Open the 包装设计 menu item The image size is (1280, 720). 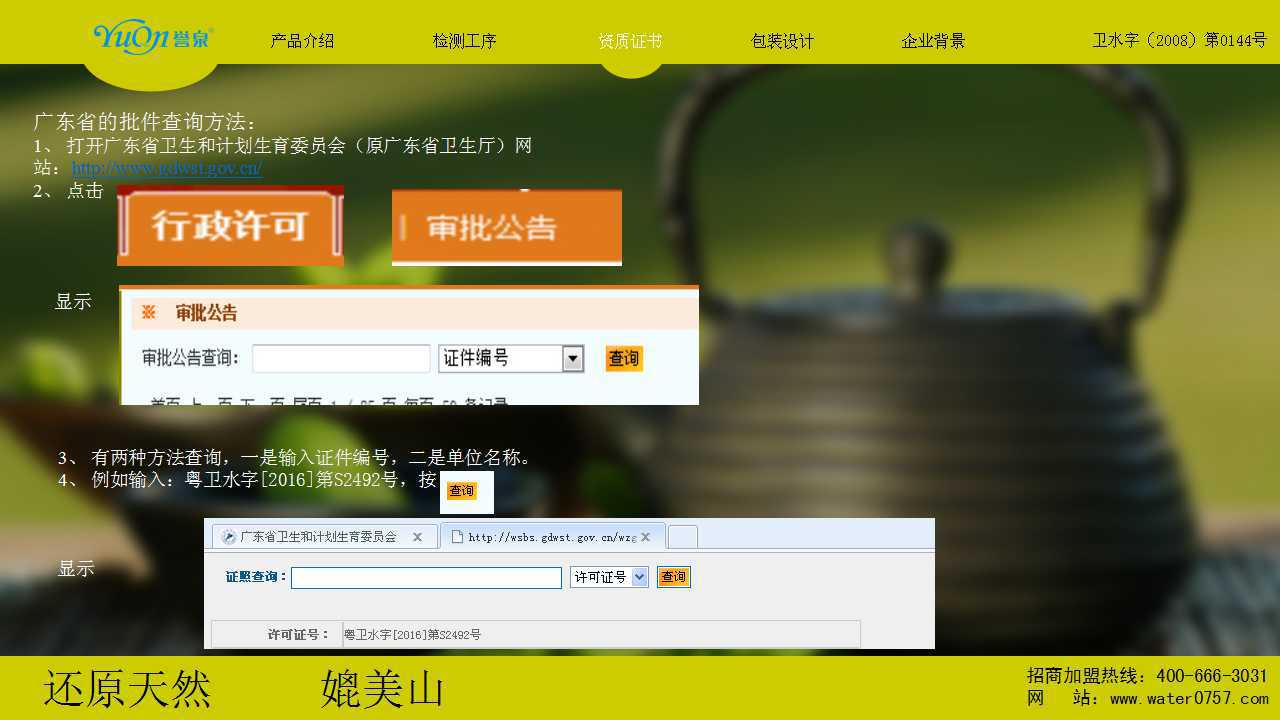(x=783, y=41)
